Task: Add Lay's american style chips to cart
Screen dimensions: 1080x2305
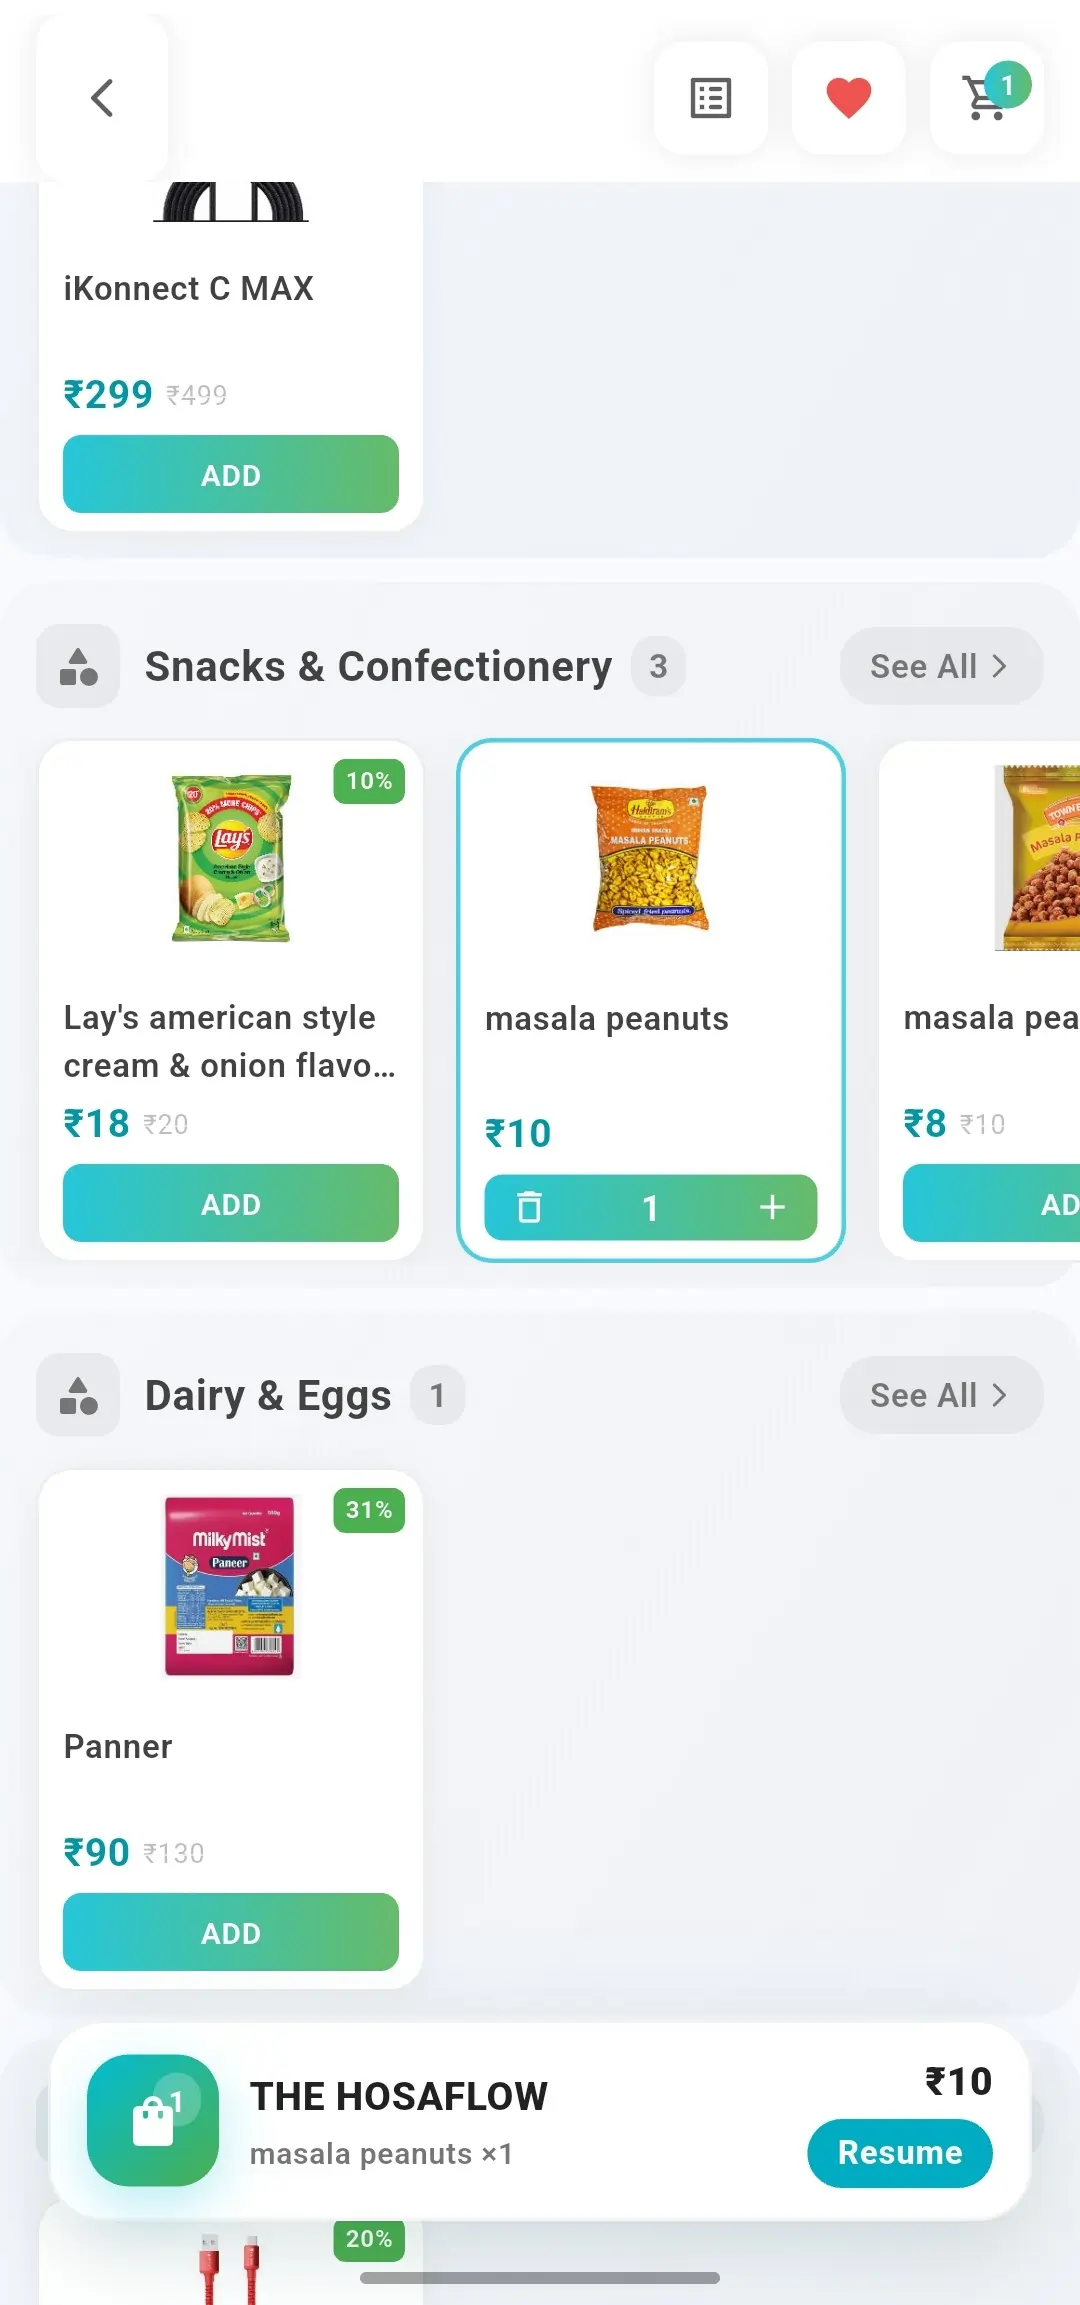Action: [230, 1203]
